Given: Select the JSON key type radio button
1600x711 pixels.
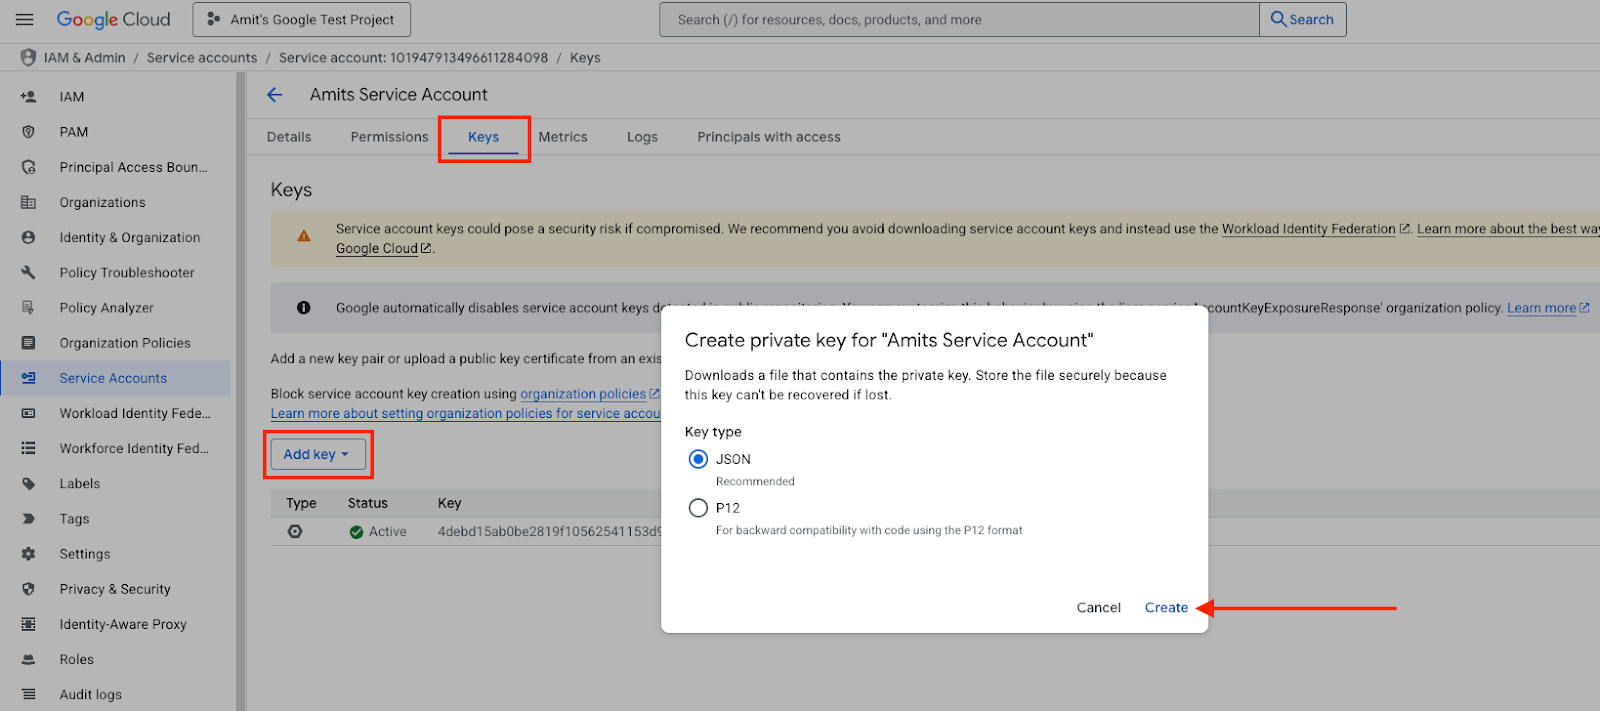Looking at the screenshot, I should point(698,459).
